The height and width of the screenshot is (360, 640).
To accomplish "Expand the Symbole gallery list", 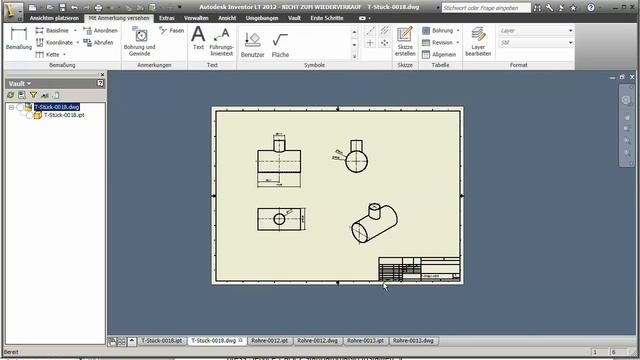I will [x=354, y=57].
